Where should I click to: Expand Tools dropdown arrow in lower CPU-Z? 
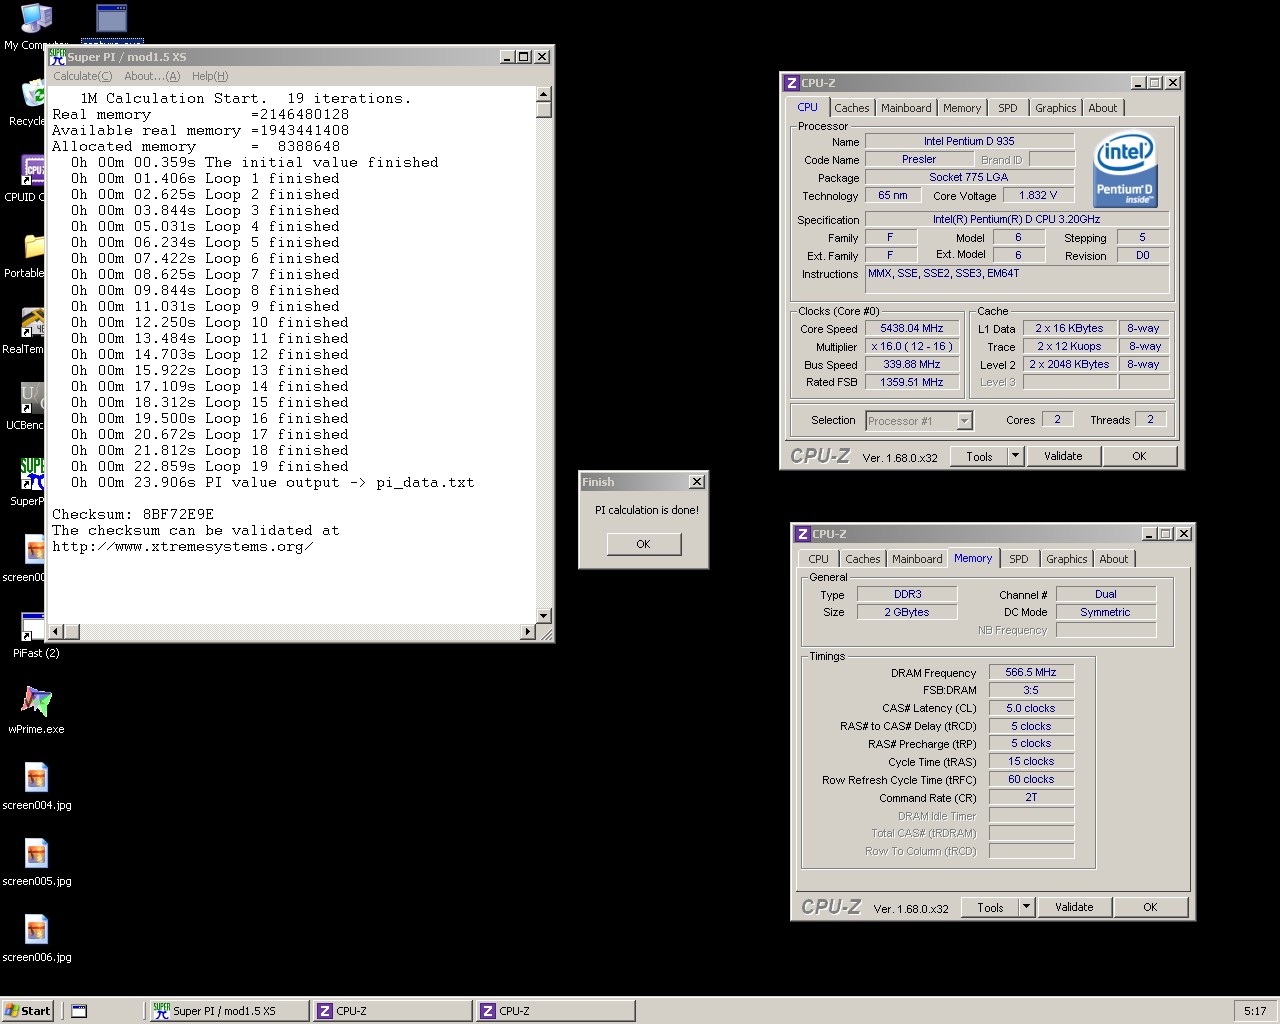coord(1026,907)
